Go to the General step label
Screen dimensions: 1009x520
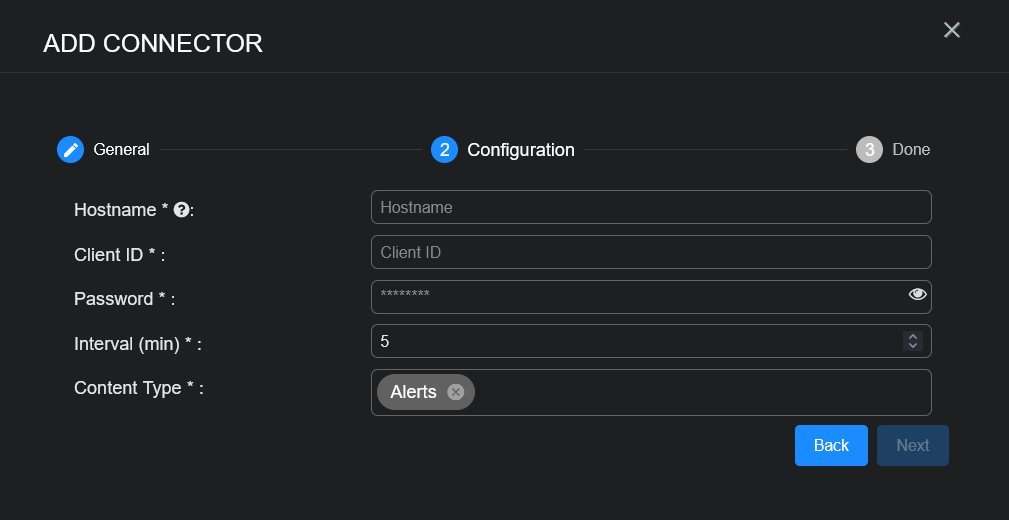coord(121,150)
